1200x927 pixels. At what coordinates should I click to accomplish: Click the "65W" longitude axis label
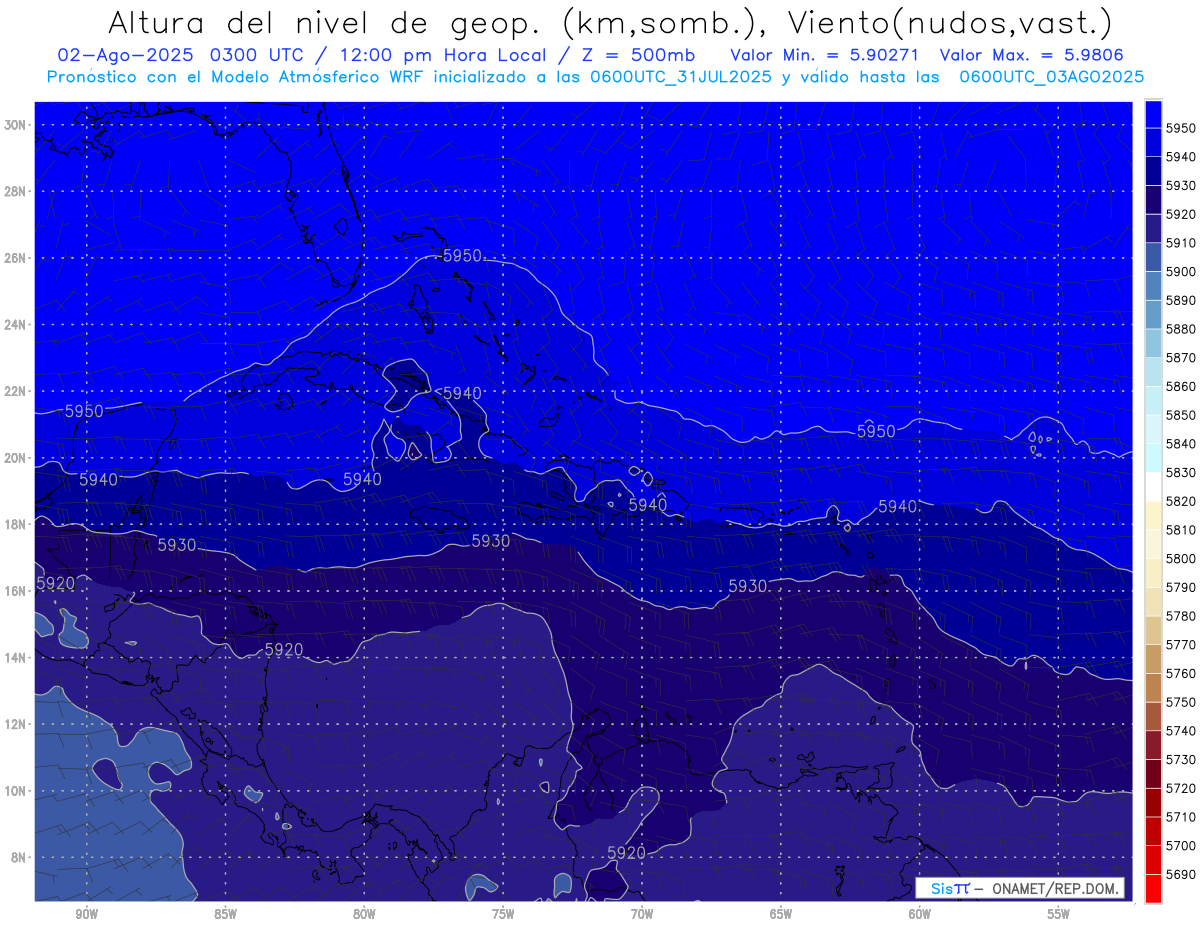pyautogui.click(x=781, y=915)
